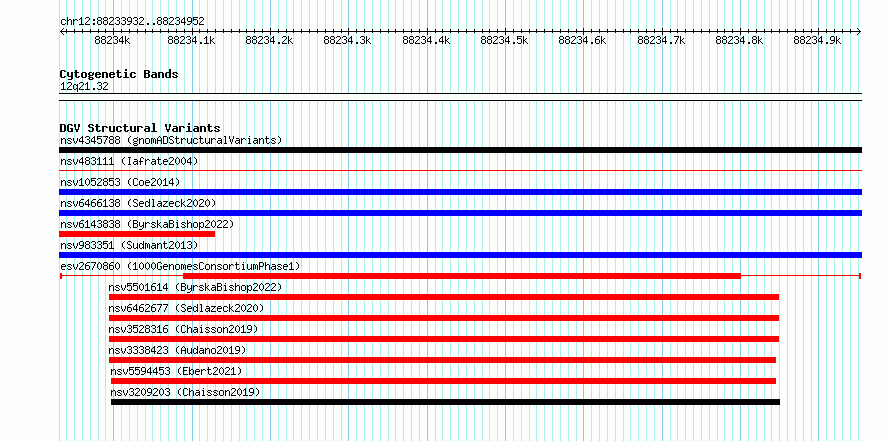Click the 88234.4k ruler tick label
The height and width of the screenshot is (441, 890).
426,40
